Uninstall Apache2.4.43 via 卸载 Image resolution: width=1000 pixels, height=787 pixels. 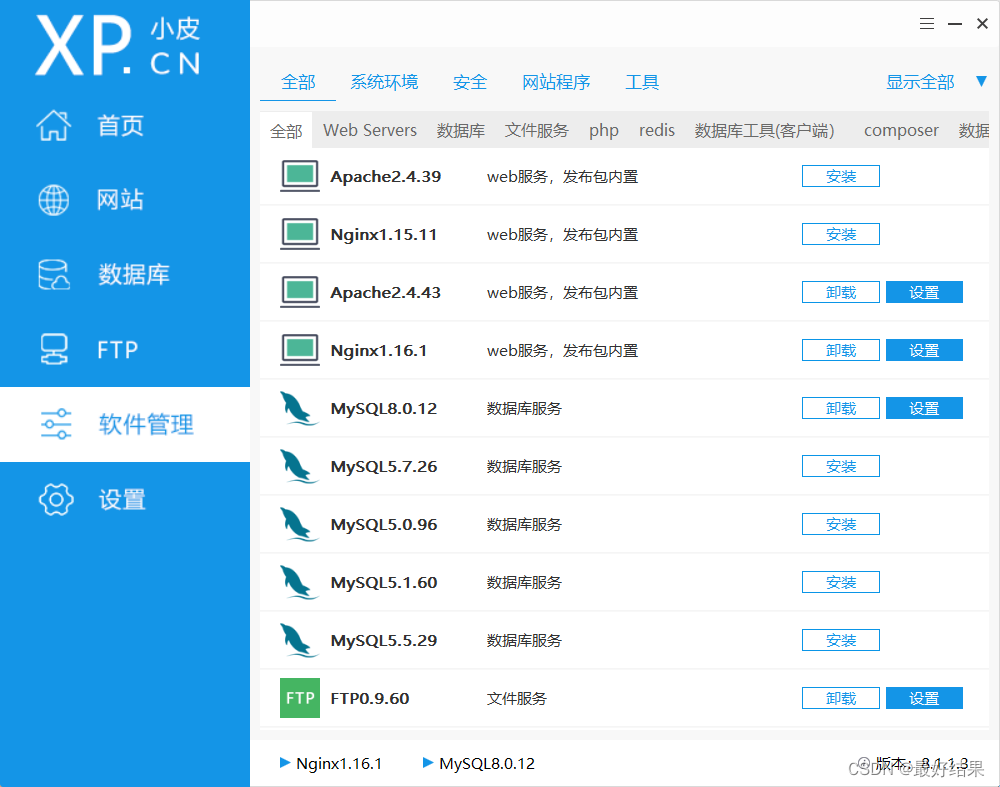[x=841, y=292]
